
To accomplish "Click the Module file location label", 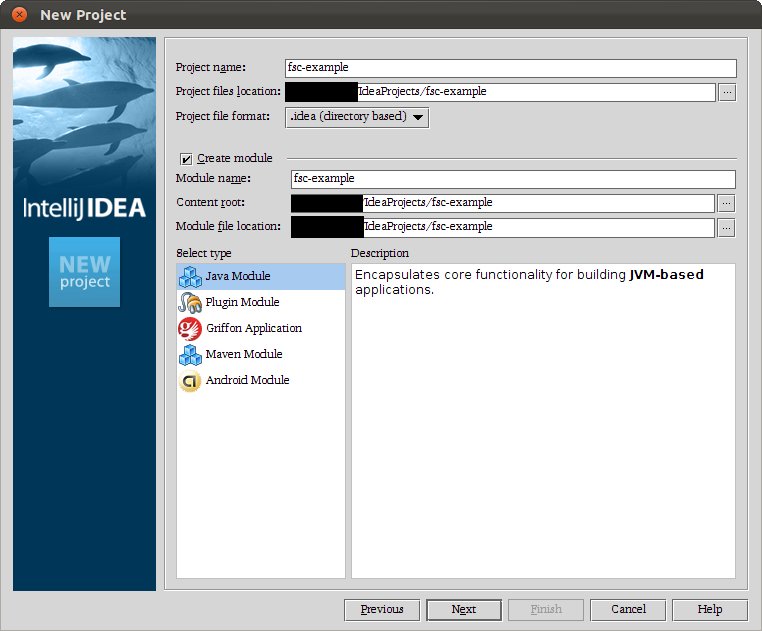I will (x=228, y=227).
